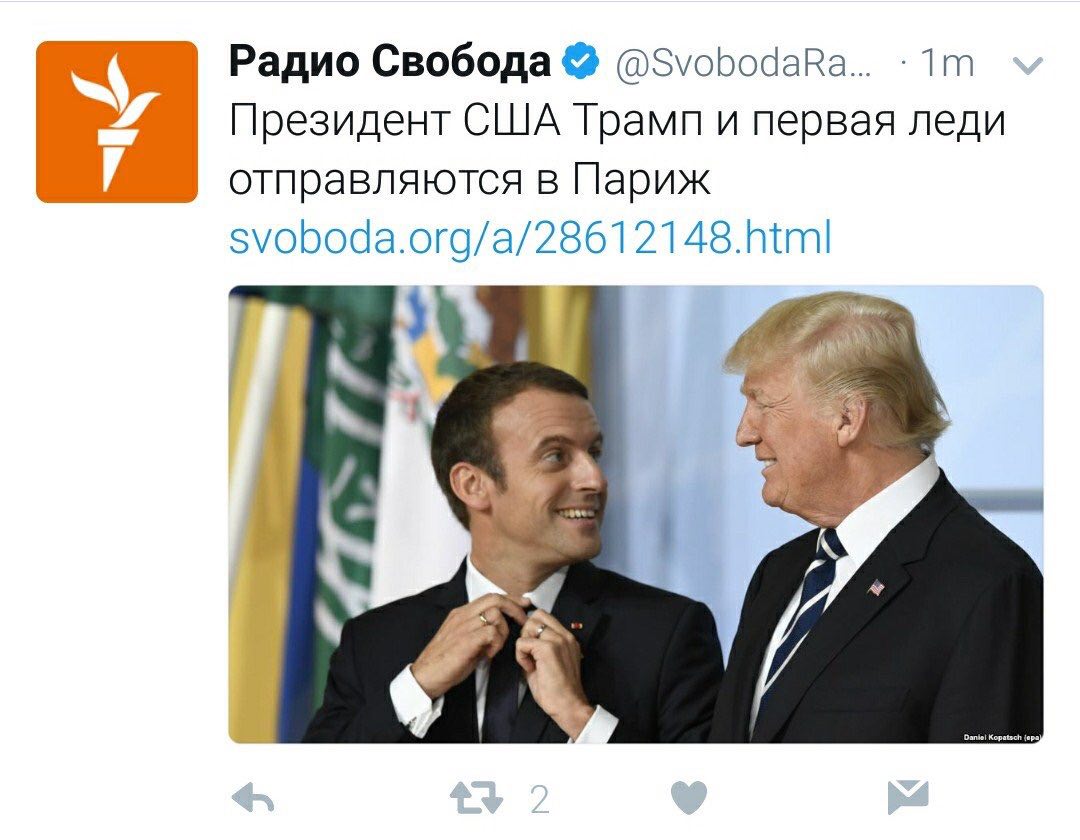This screenshot has width=1080, height=840.
Task: Click the Daniel Kopatsch photo credit
Action: point(1001,737)
